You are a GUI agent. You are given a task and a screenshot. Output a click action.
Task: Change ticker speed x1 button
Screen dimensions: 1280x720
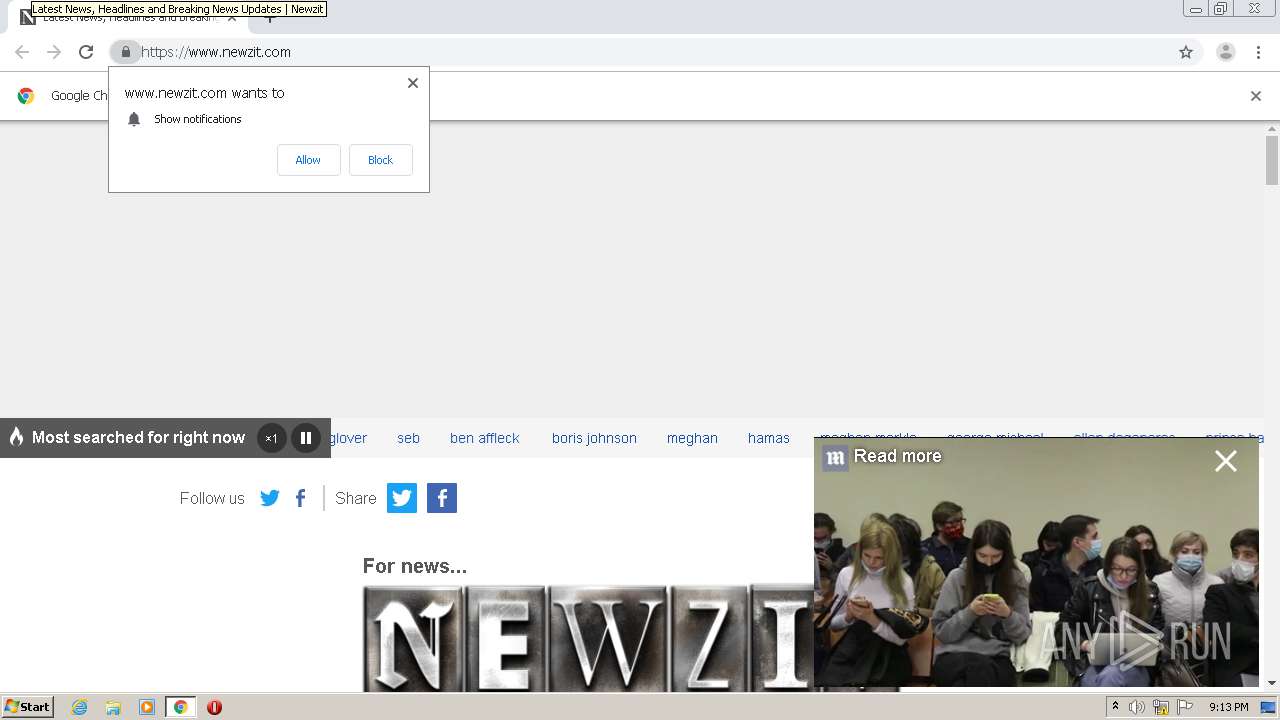point(271,438)
